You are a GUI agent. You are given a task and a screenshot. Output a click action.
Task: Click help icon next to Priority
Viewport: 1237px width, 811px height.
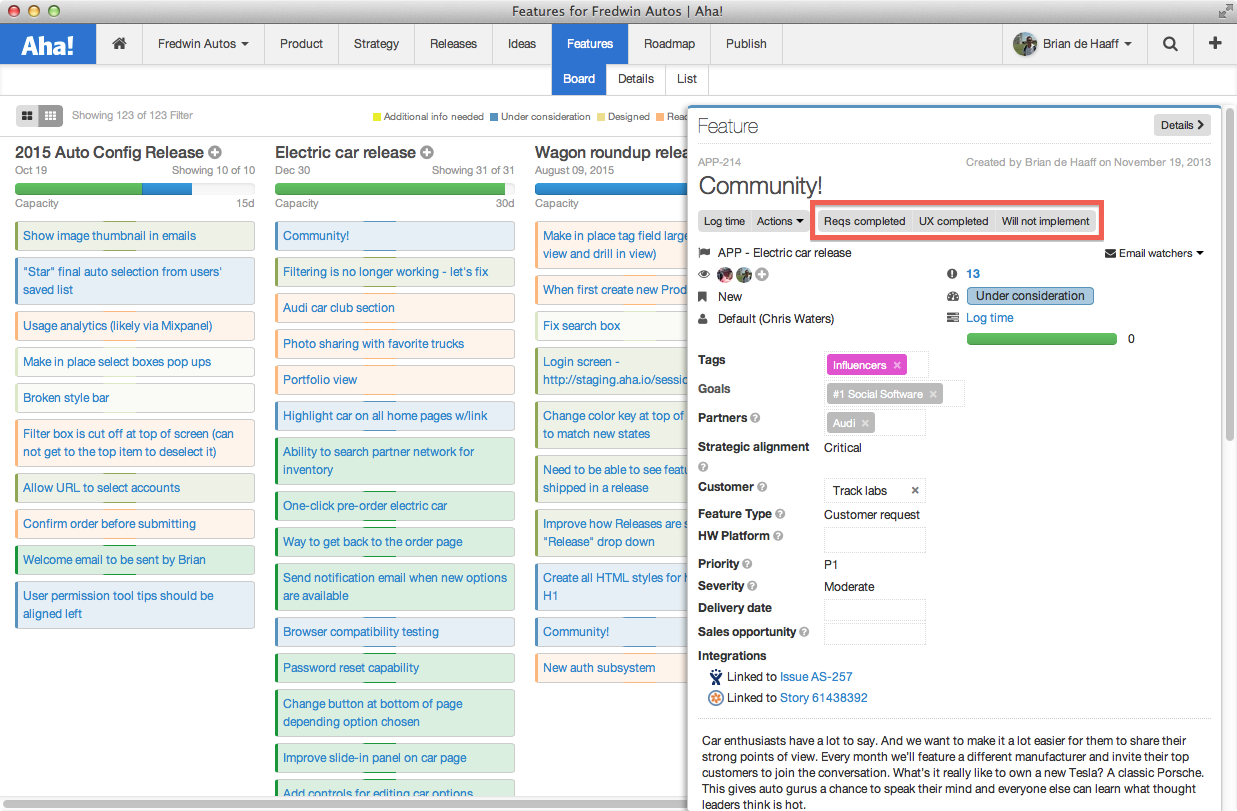pyautogui.click(x=747, y=564)
